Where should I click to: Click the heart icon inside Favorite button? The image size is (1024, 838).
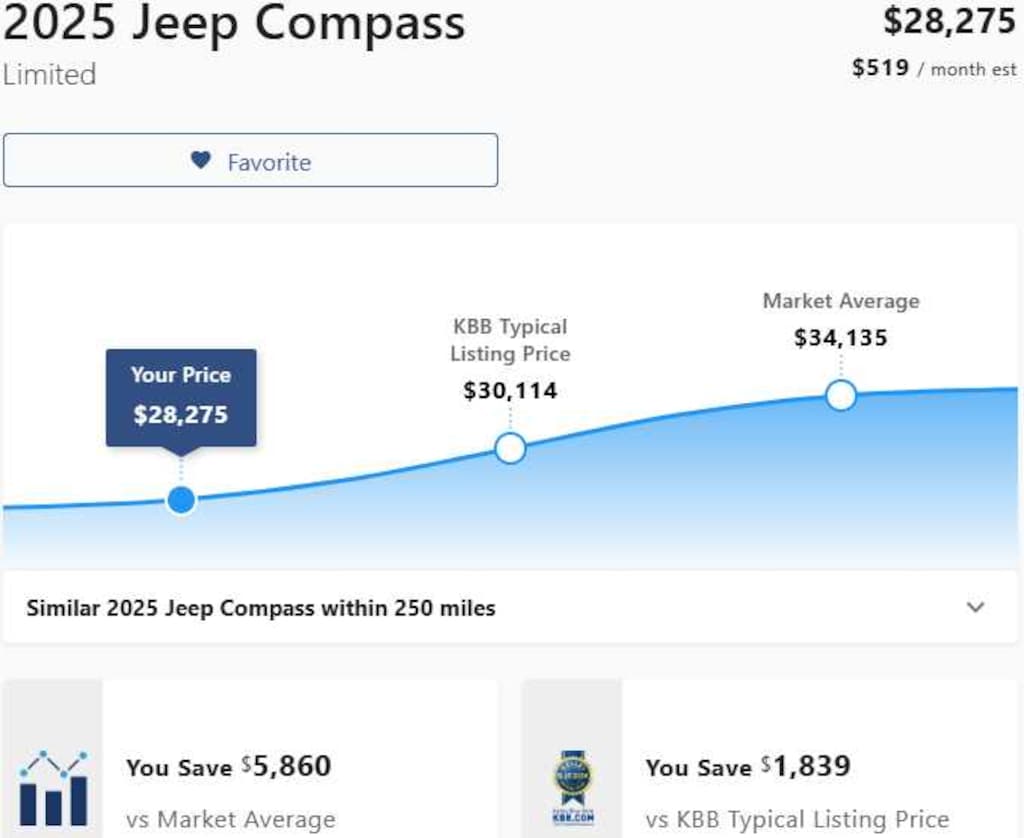coord(200,160)
